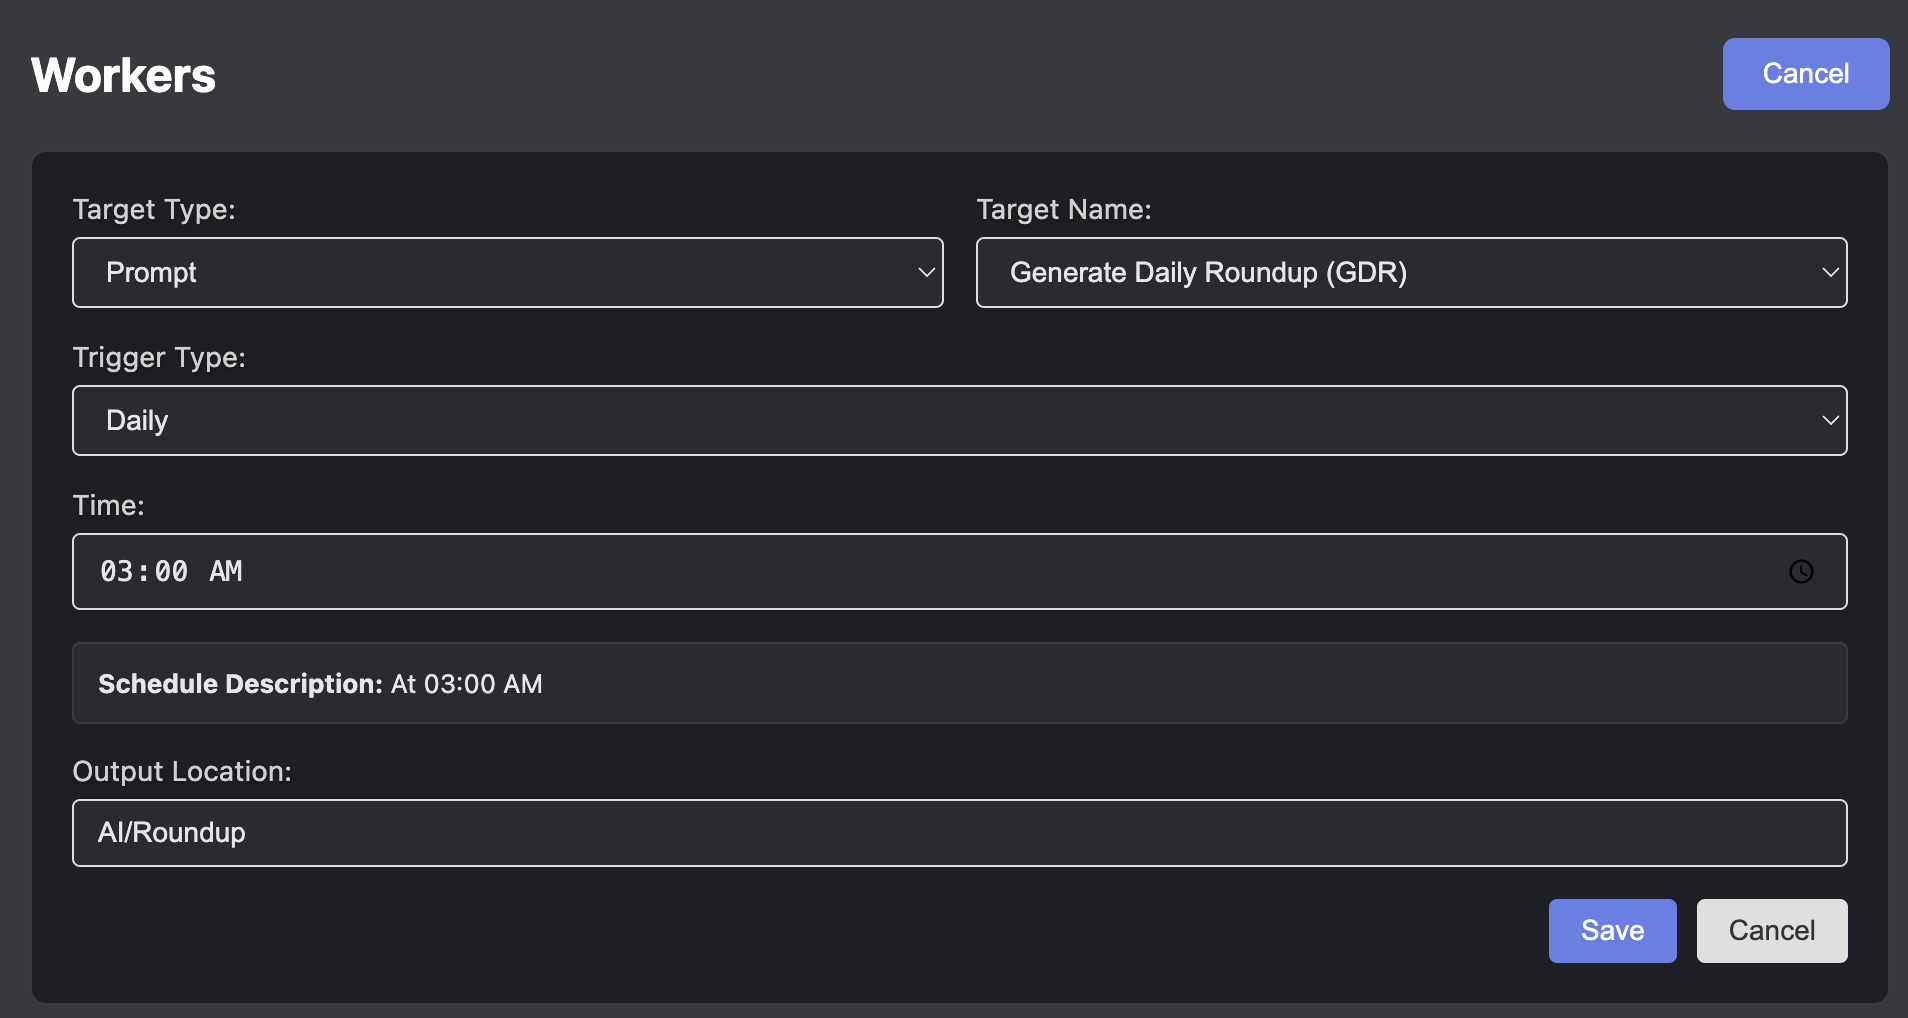Click the Target Type dropdown chevron

926,272
